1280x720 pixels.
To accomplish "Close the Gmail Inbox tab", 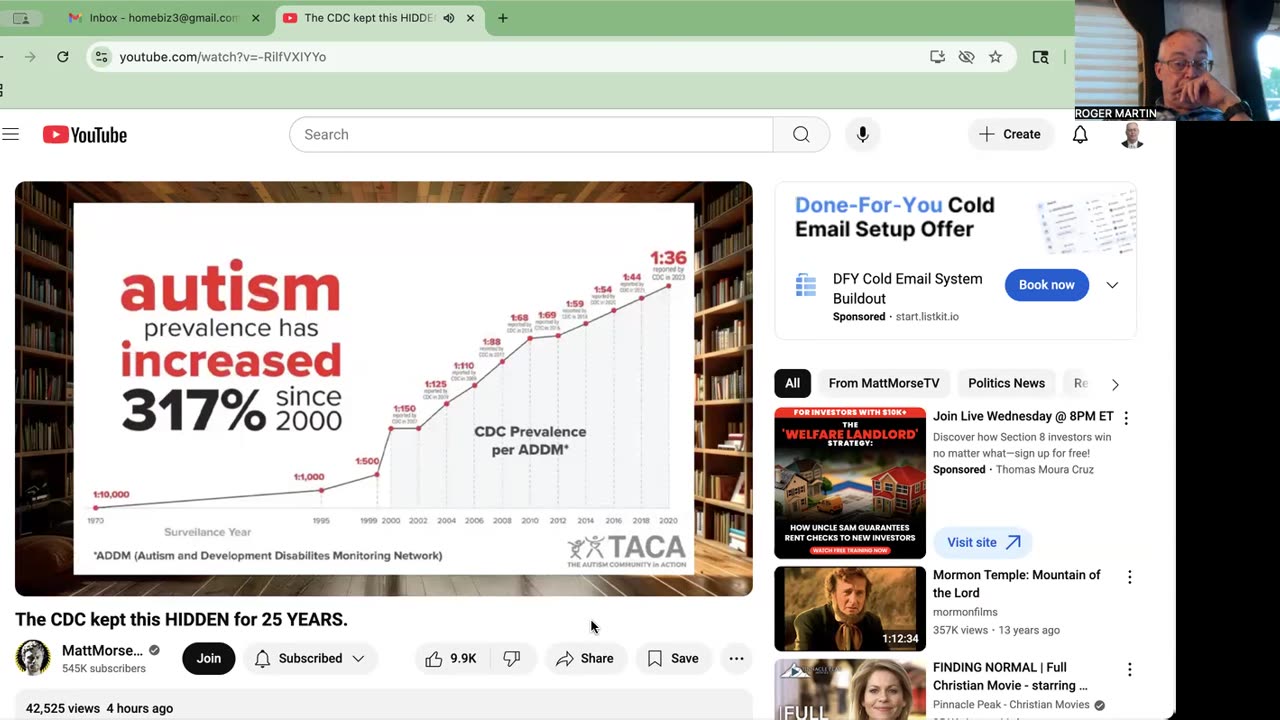I will (255, 18).
